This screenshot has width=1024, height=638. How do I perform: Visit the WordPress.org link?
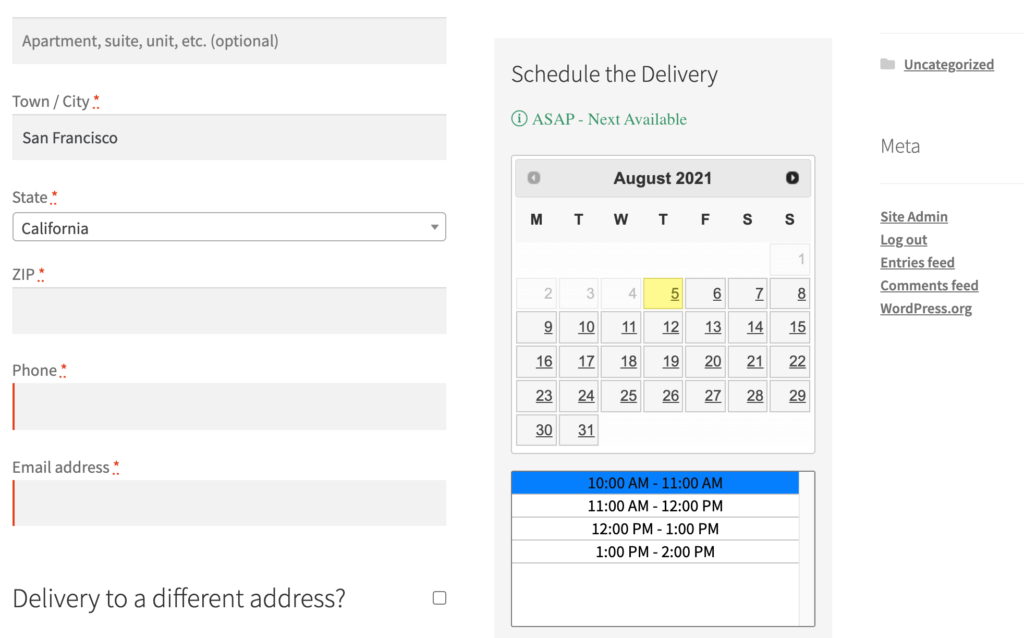pos(925,308)
